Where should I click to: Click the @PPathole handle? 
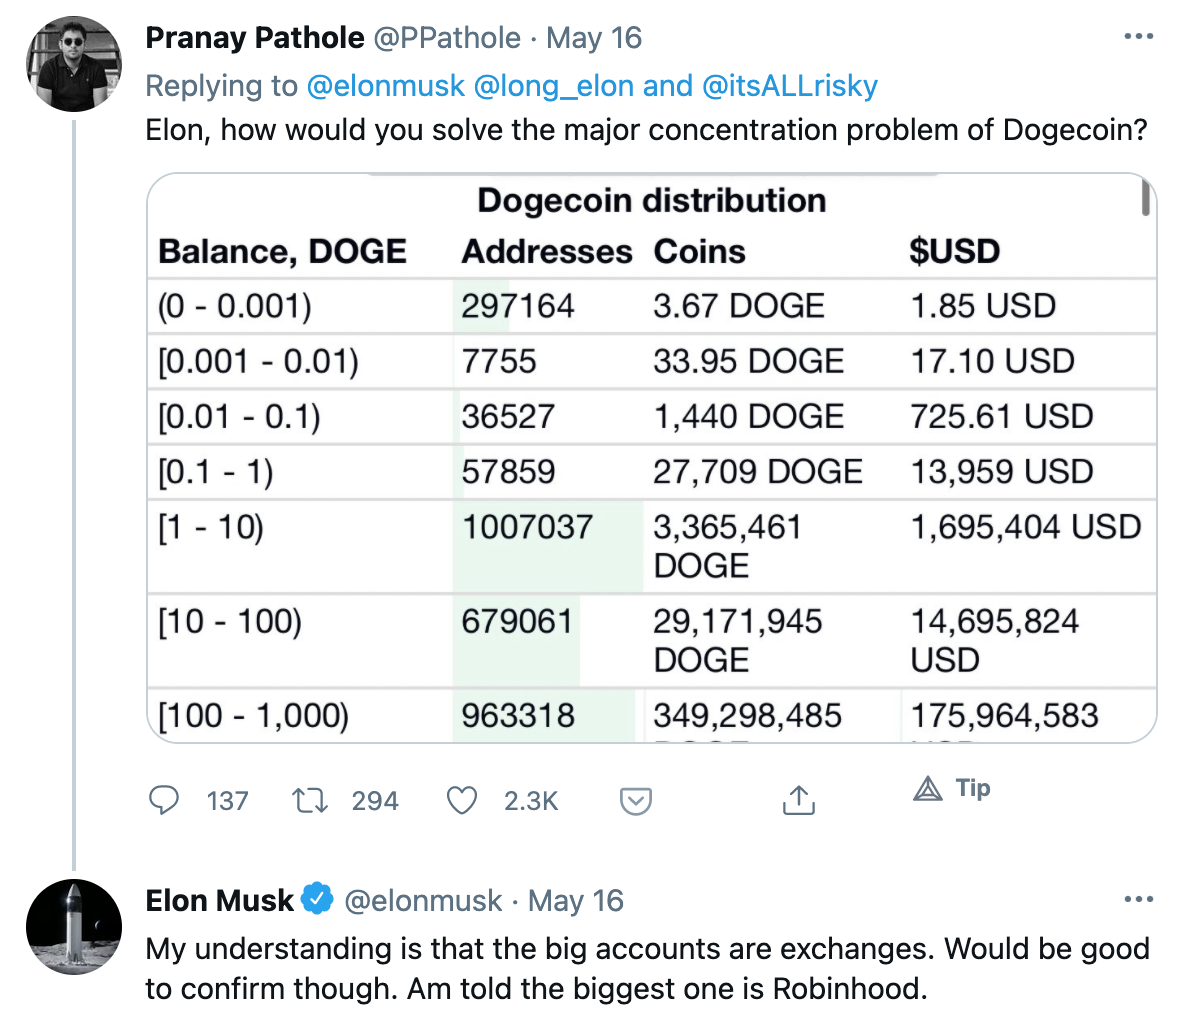pyautogui.click(x=447, y=38)
